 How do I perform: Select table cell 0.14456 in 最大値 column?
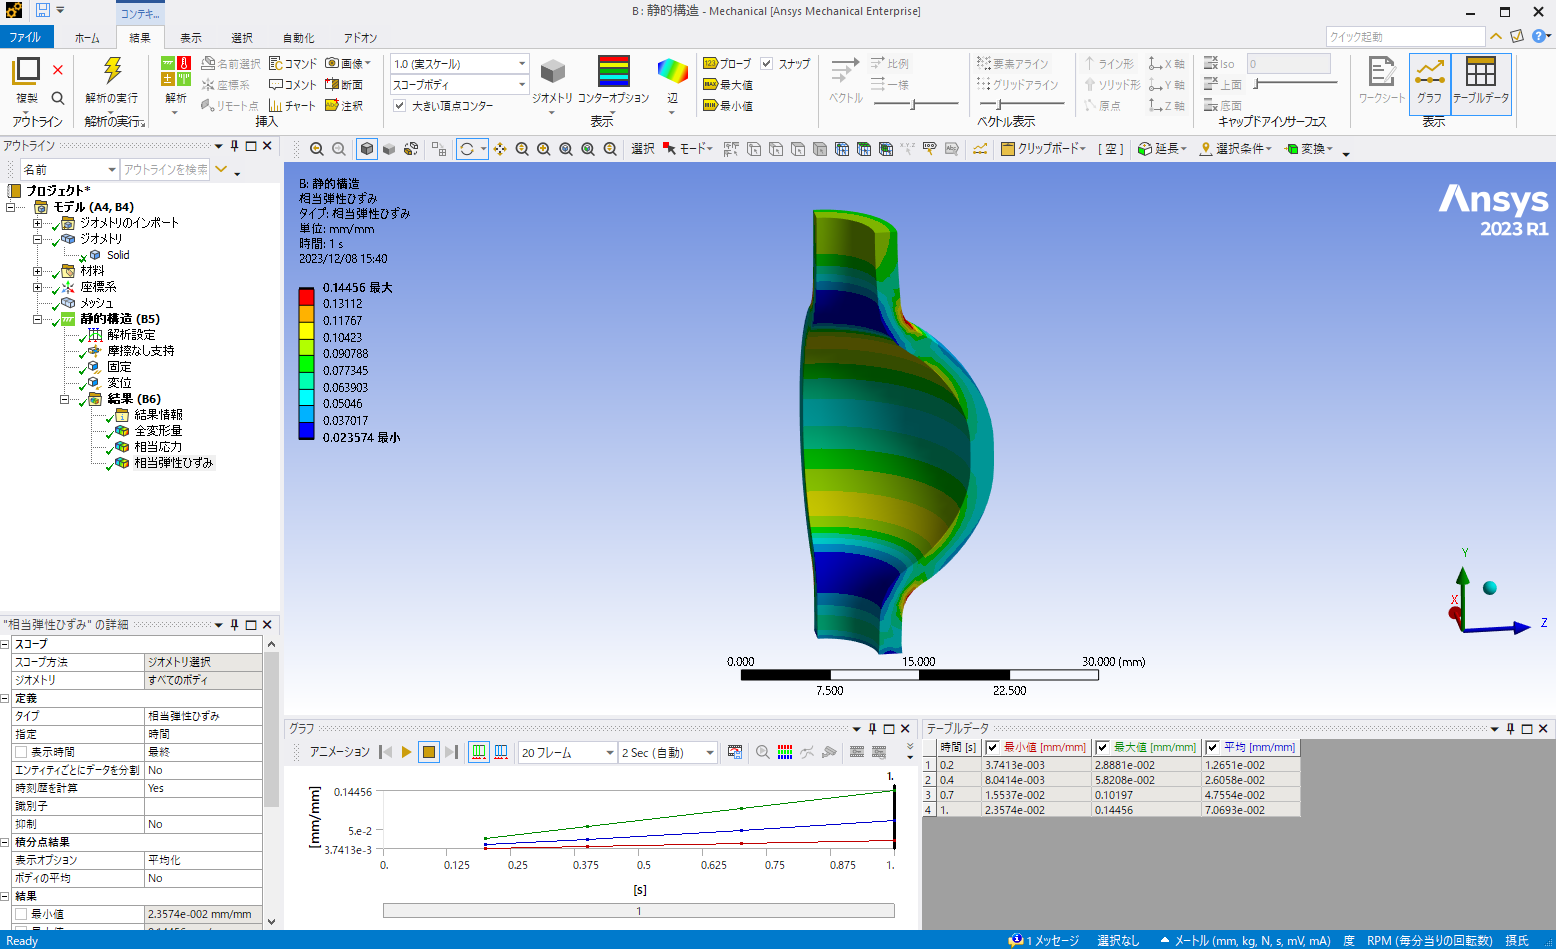click(1146, 810)
